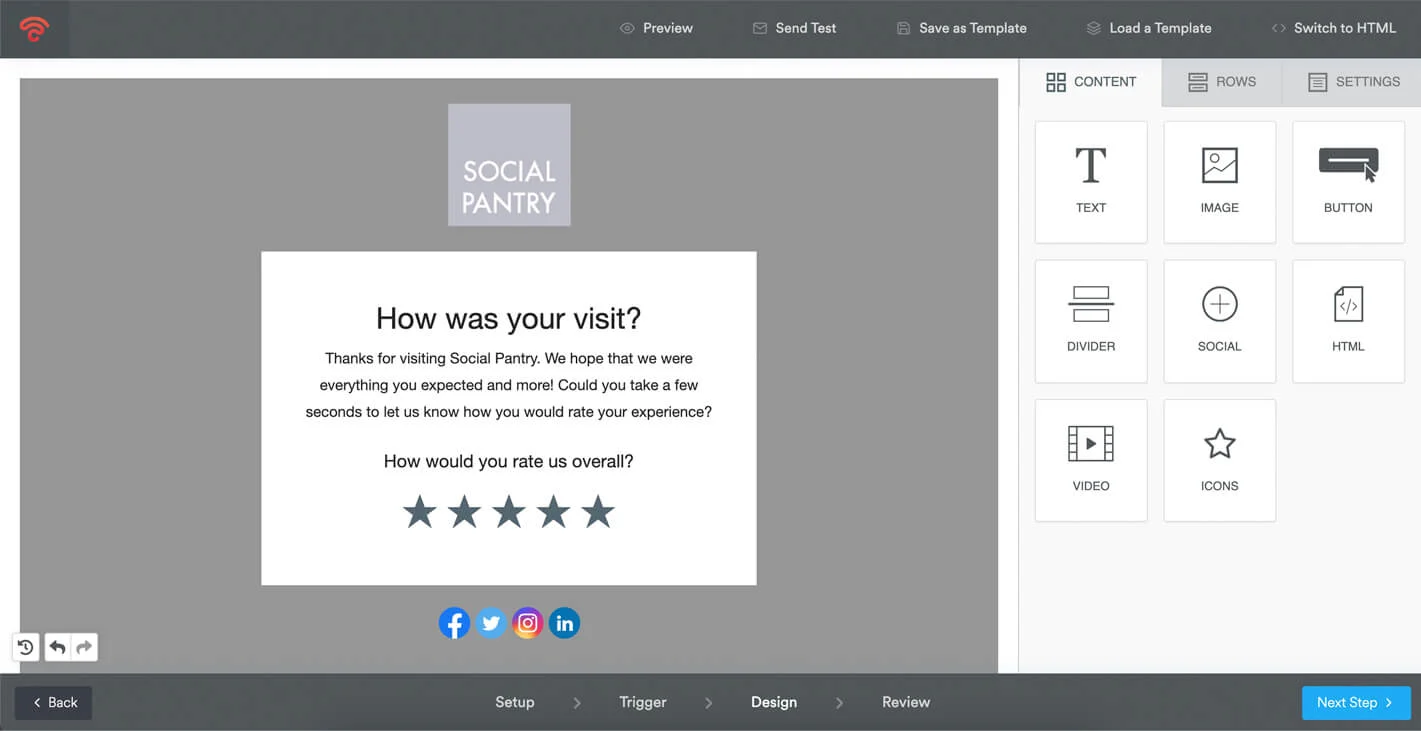1421x731 pixels.
Task: Open email Preview
Action: coord(656,28)
